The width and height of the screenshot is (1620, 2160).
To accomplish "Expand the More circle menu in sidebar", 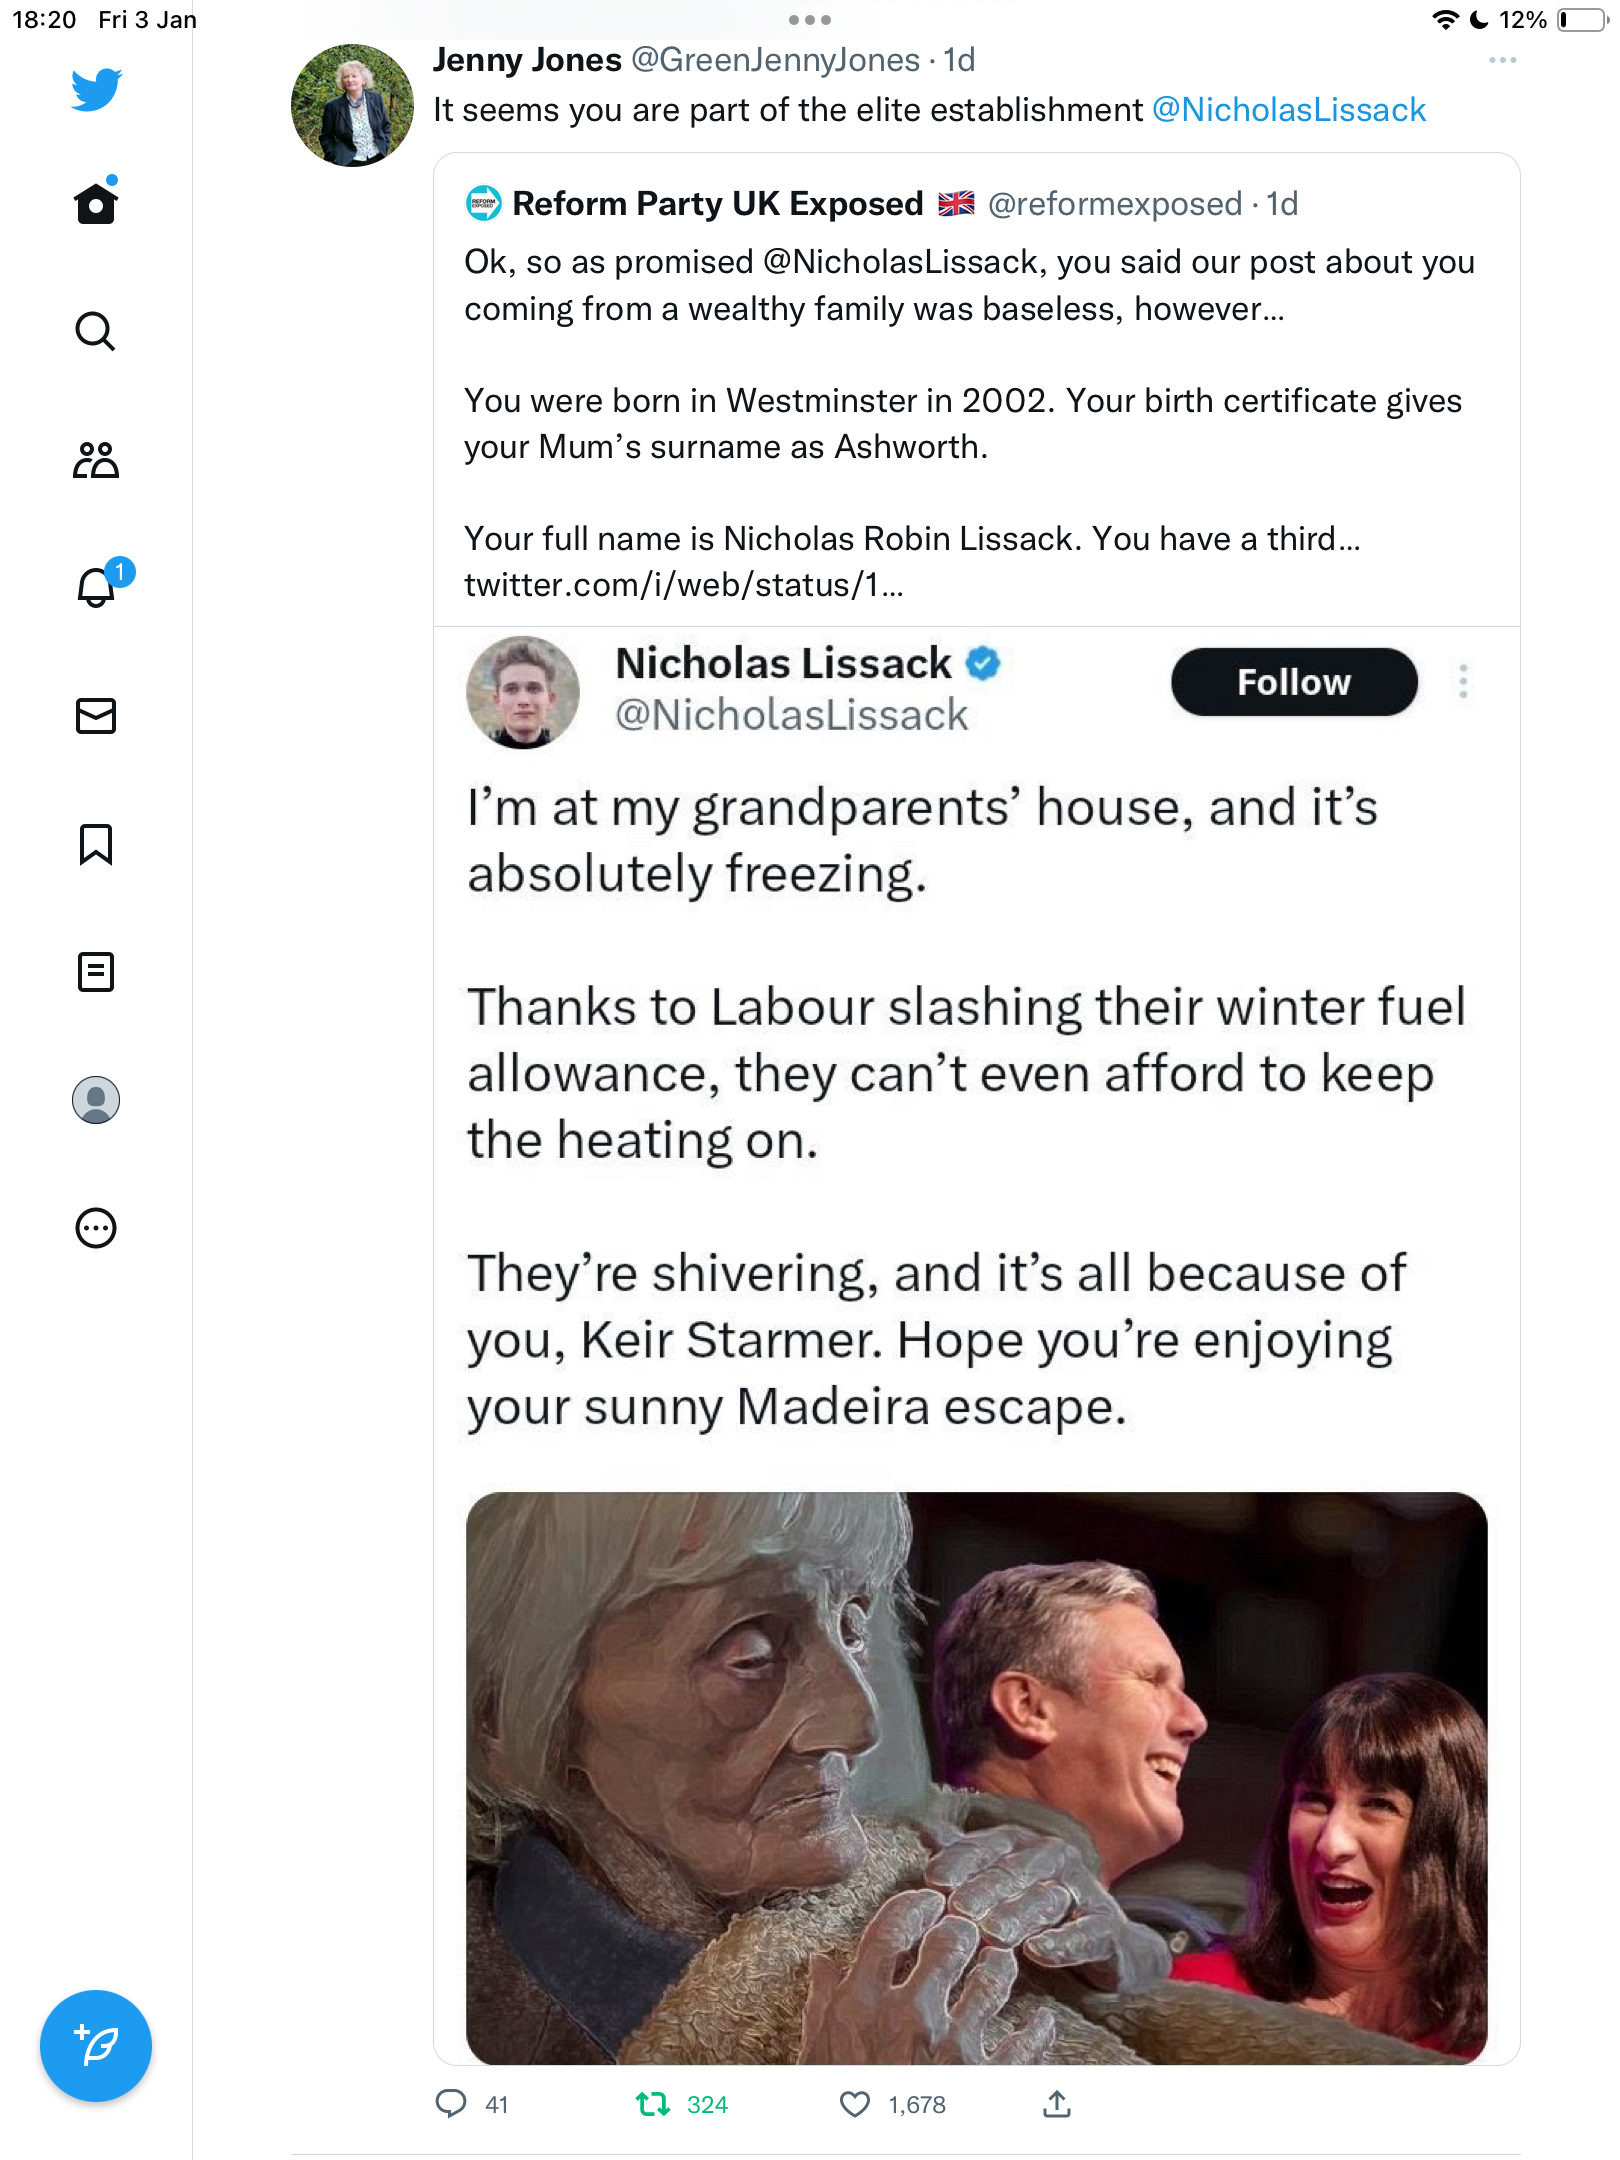I will click(96, 1228).
